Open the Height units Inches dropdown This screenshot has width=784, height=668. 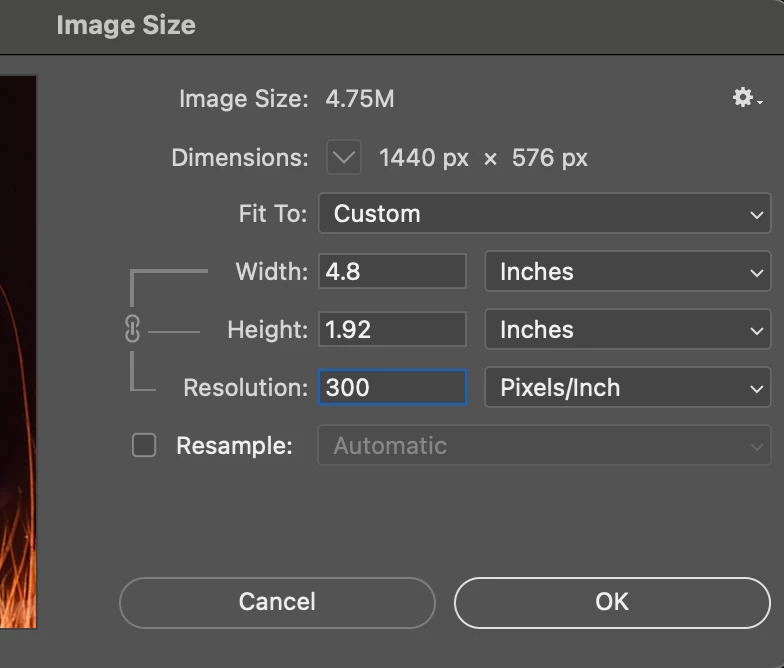point(627,330)
